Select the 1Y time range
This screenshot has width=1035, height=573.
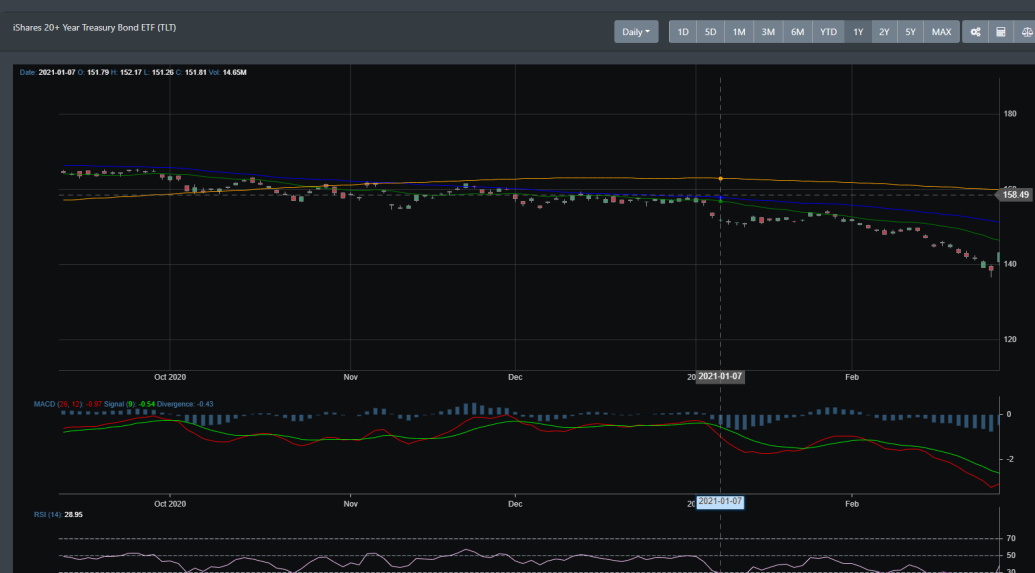click(x=858, y=32)
